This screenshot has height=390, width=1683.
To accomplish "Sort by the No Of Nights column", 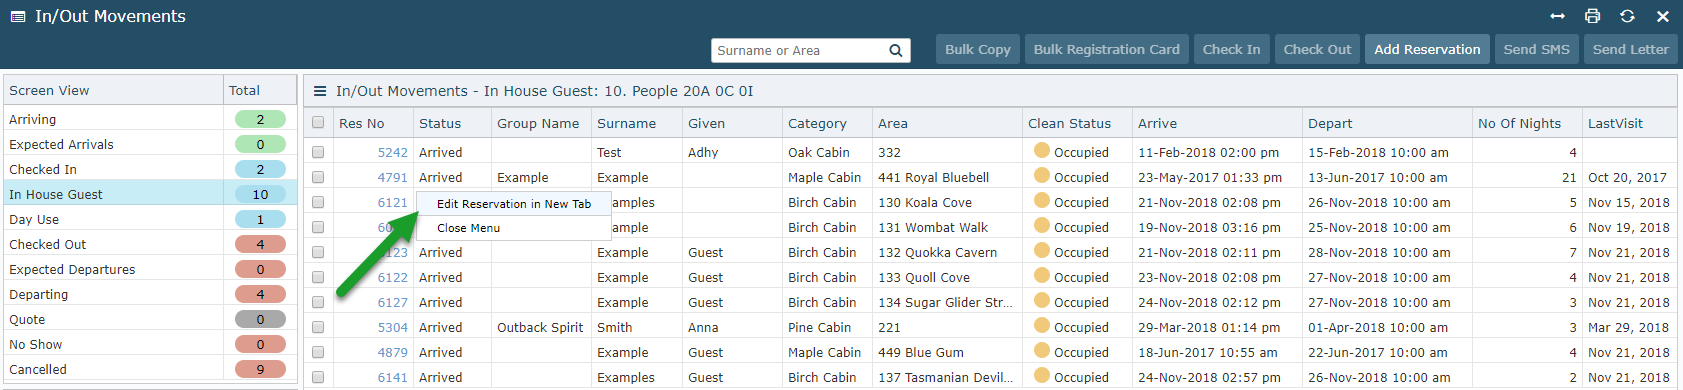I will click(x=1519, y=123).
